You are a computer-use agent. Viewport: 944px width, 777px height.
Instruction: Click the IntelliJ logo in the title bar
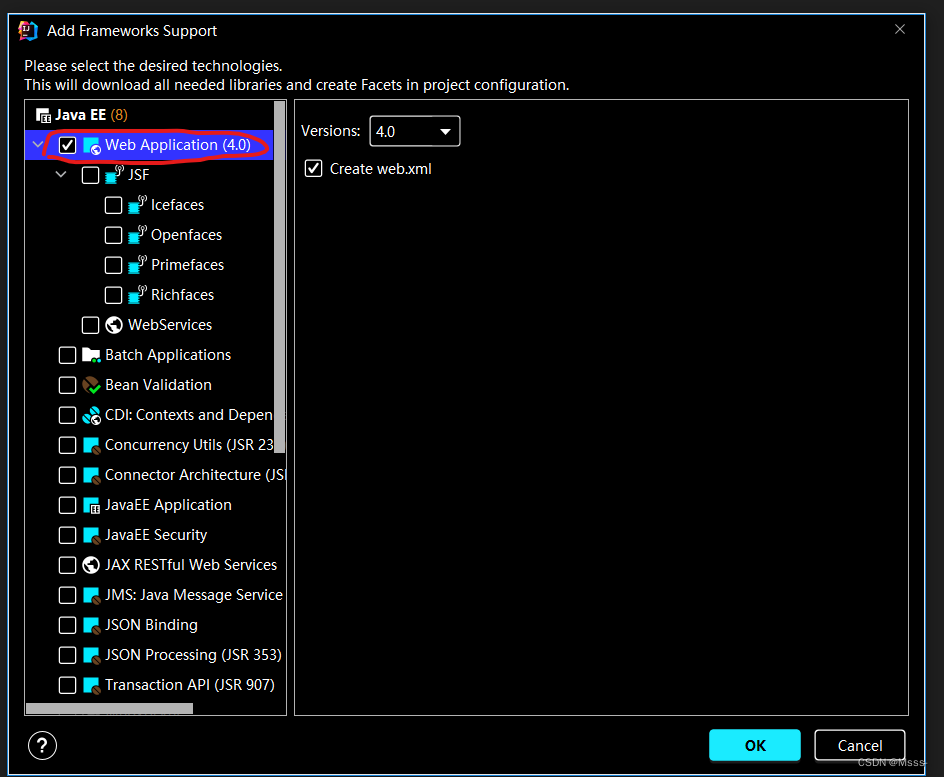(28, 31)
